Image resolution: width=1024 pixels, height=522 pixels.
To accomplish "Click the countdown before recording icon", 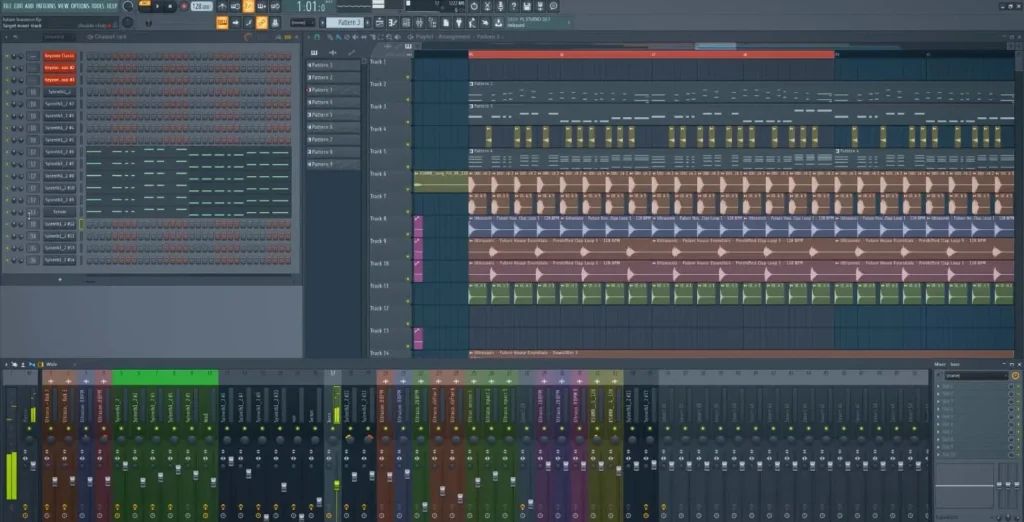I will click(248, 6).
